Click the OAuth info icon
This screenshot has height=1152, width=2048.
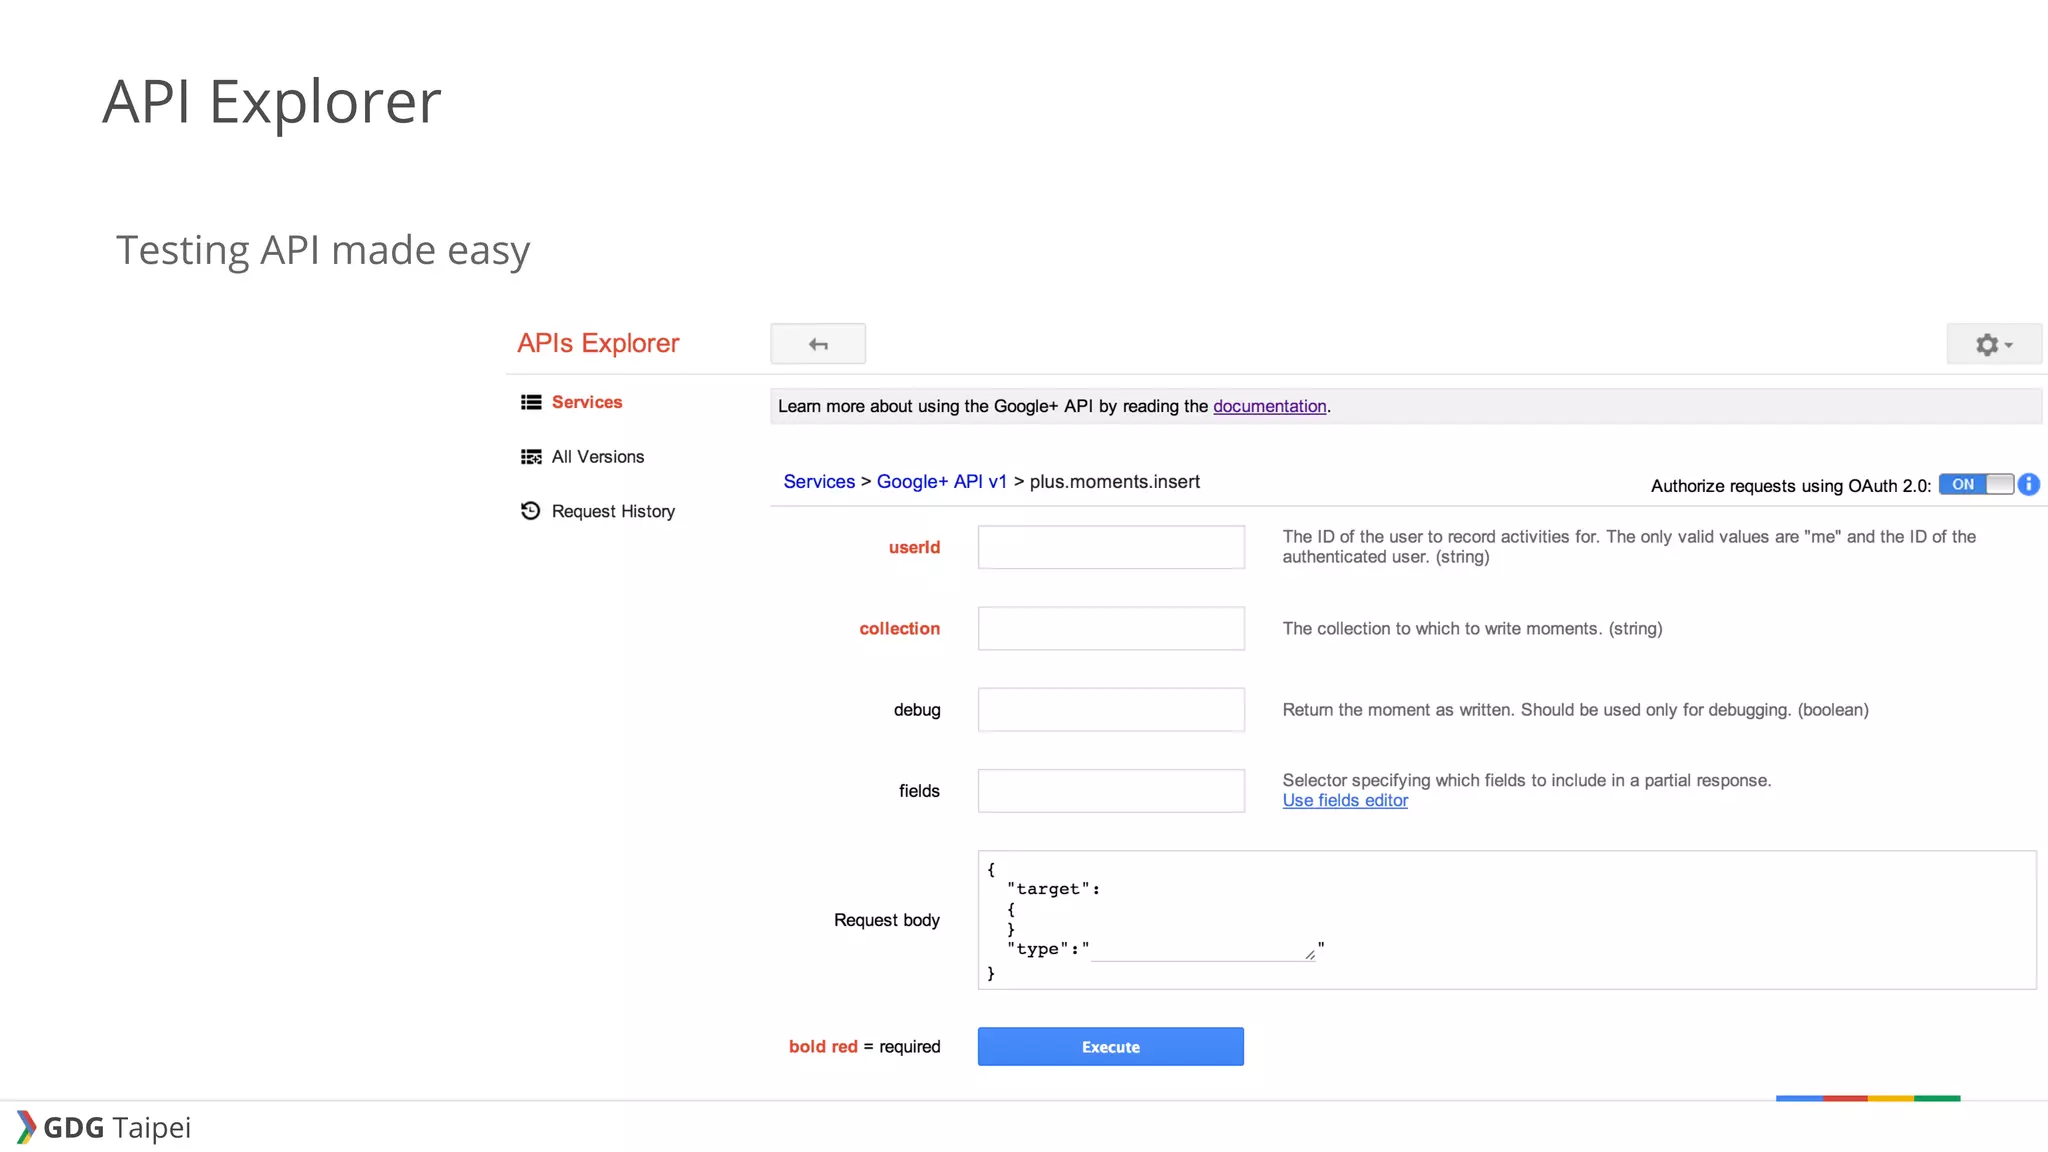click(x=2029, y=485)
